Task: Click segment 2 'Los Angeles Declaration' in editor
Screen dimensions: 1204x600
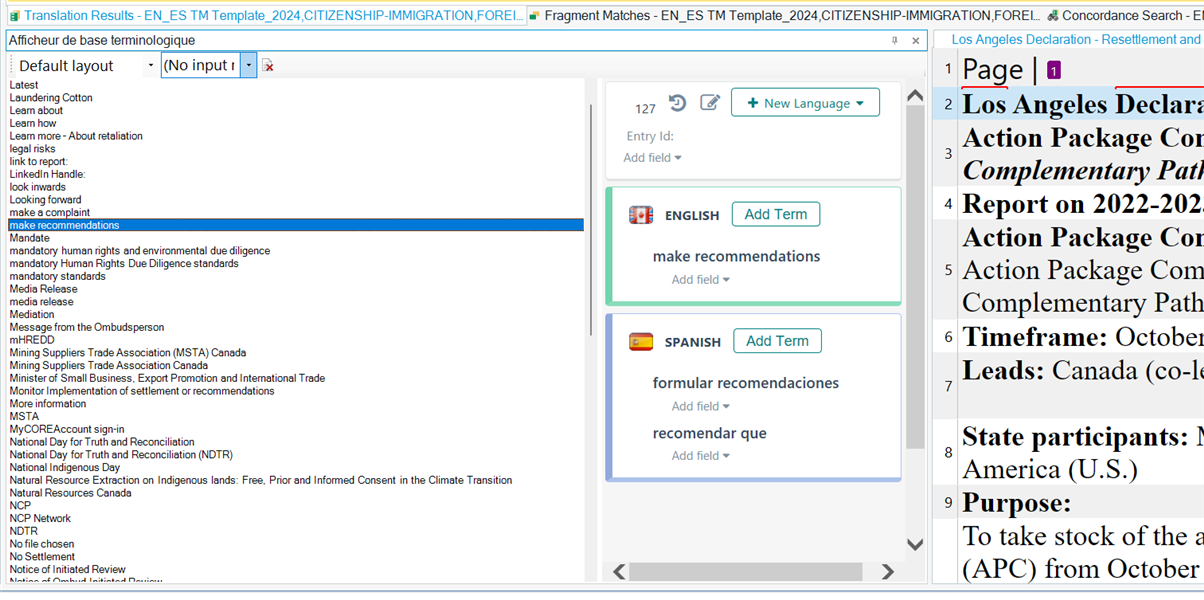Action: (1083, 104)
